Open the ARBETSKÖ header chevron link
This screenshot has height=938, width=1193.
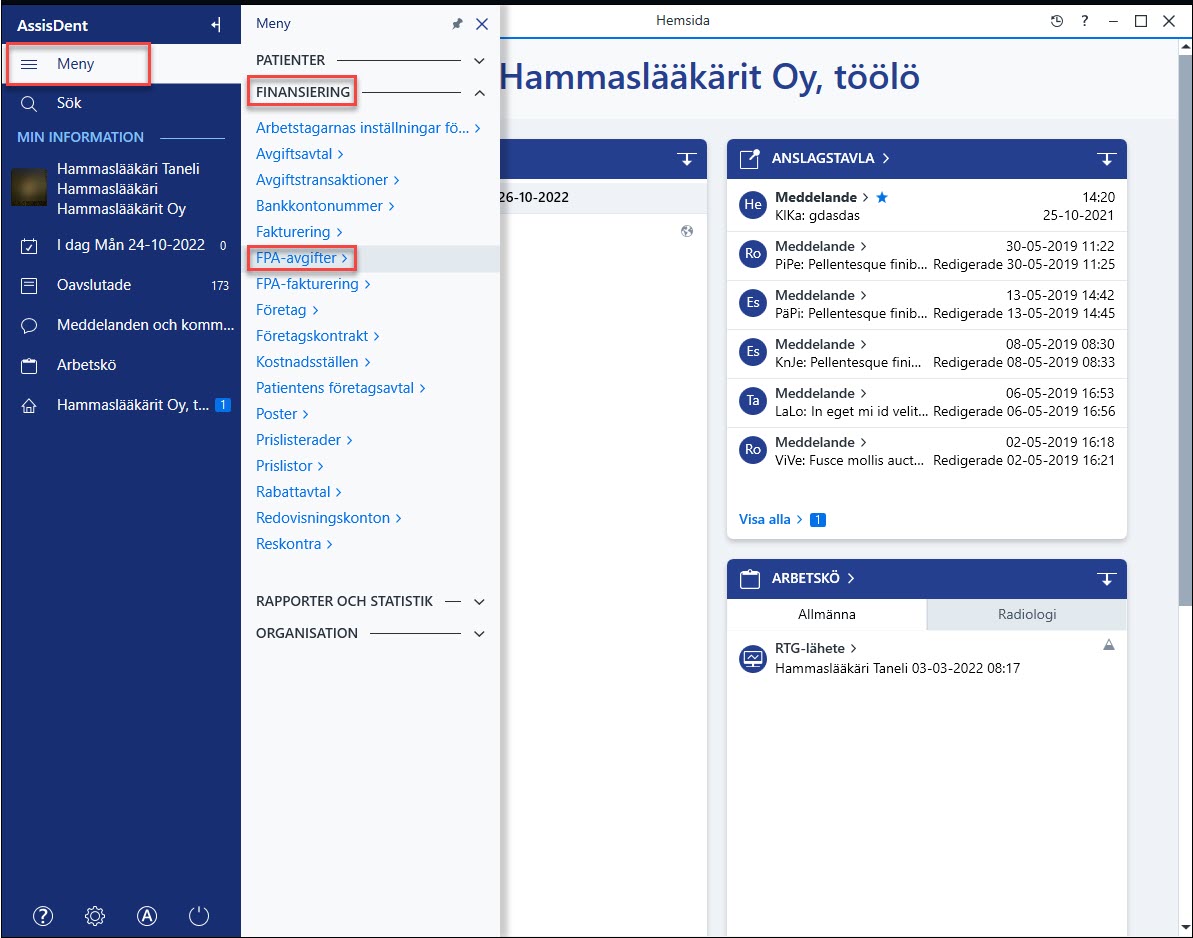(850, 579)
